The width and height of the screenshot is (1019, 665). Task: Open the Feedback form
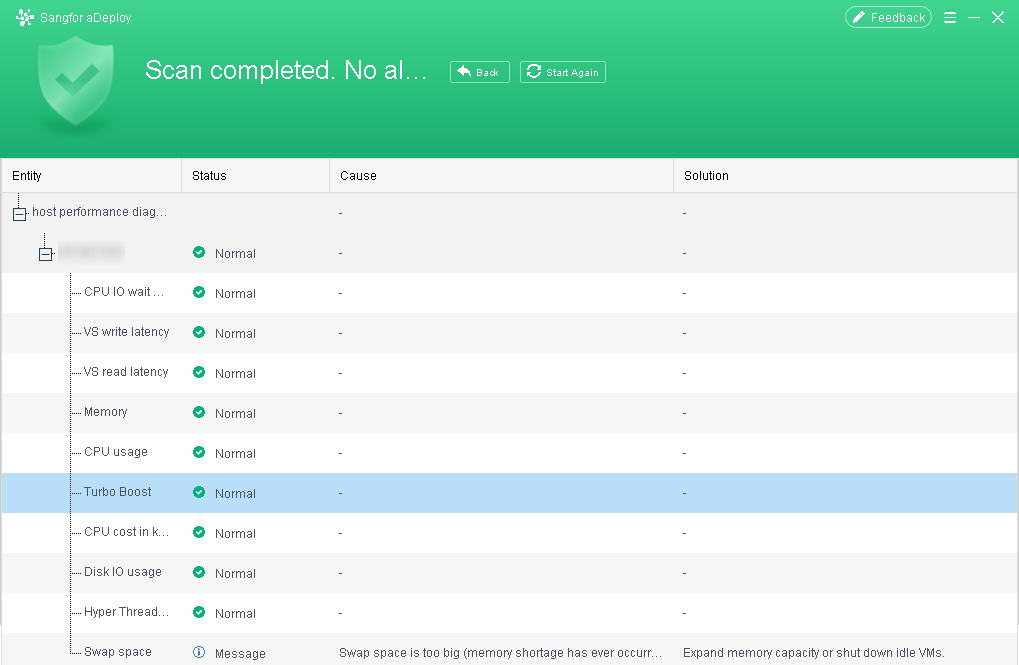click(888, 18)
